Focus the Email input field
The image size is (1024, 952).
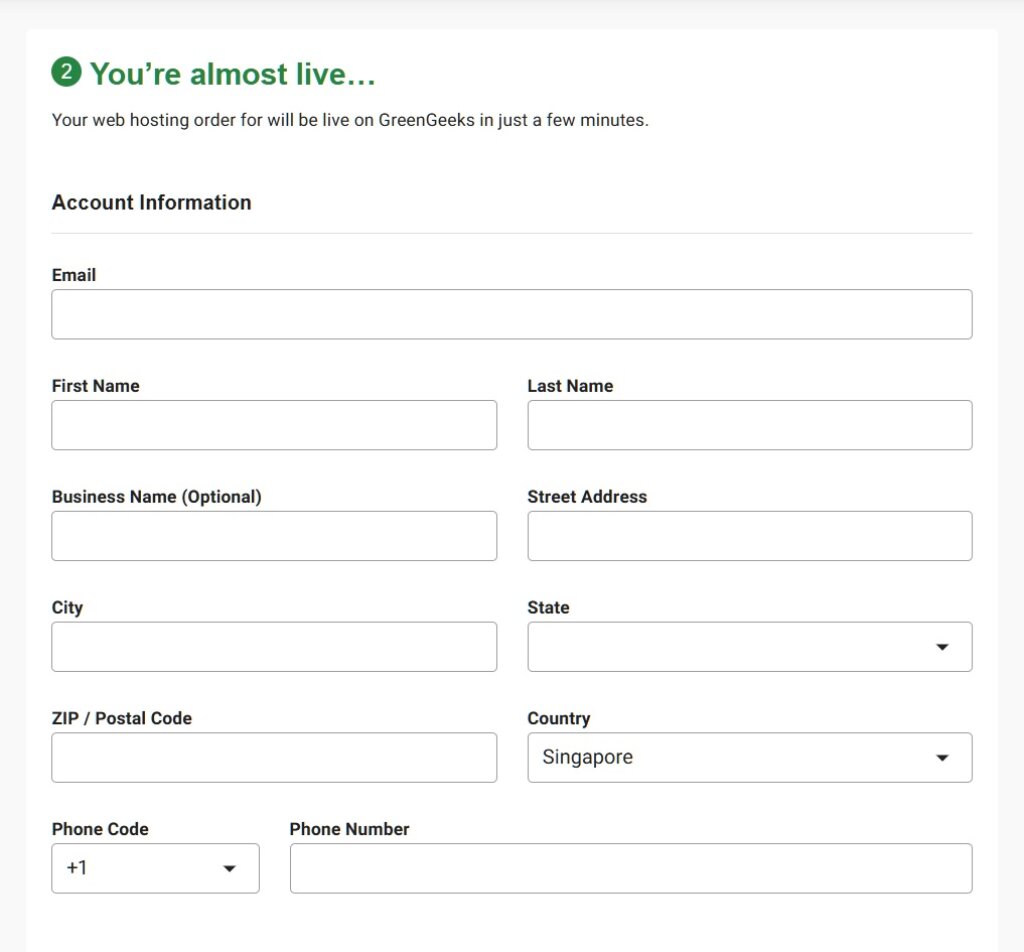tap(511, 314)
